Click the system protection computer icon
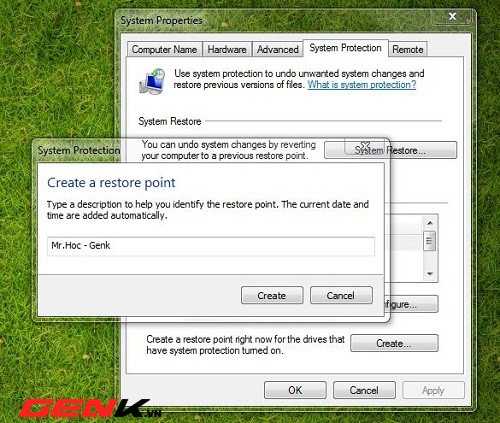 click(x=152, y=81)
